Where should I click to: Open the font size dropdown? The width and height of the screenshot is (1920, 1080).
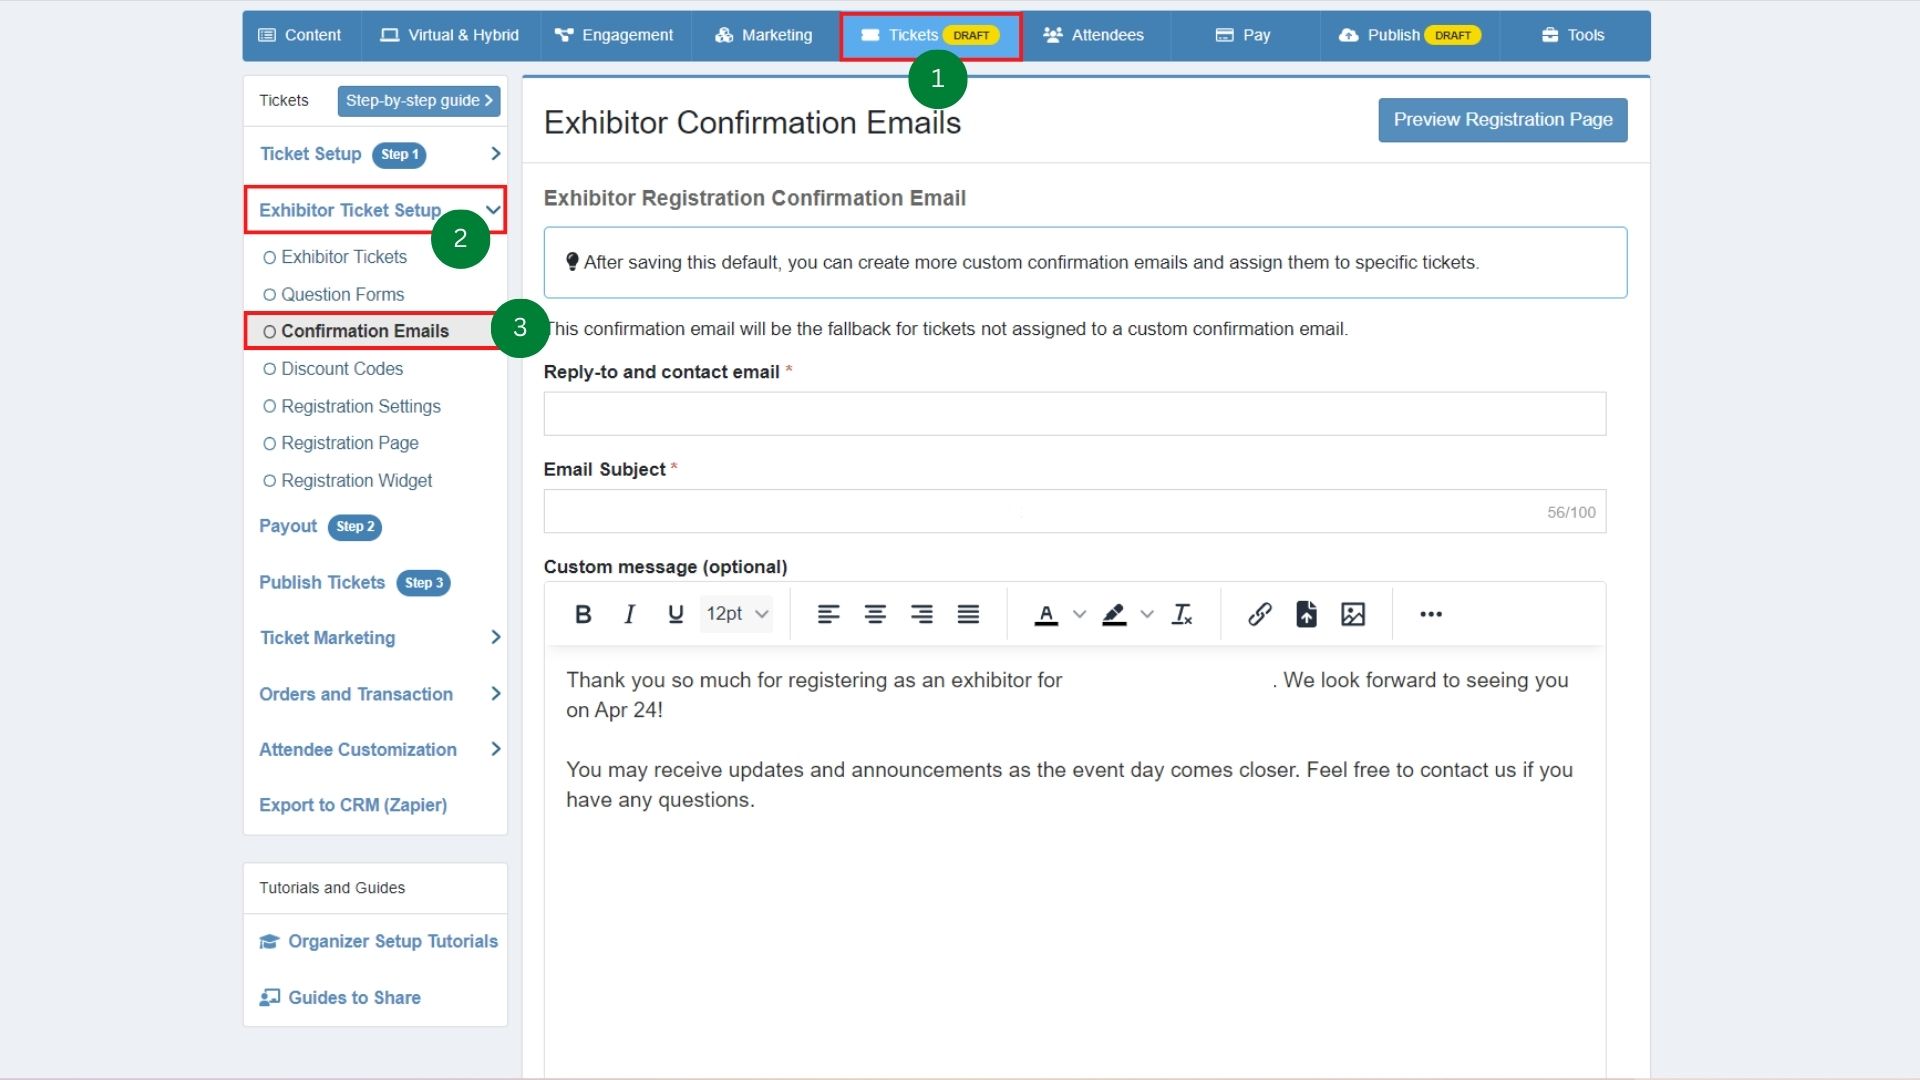click(x=736, y=614)
